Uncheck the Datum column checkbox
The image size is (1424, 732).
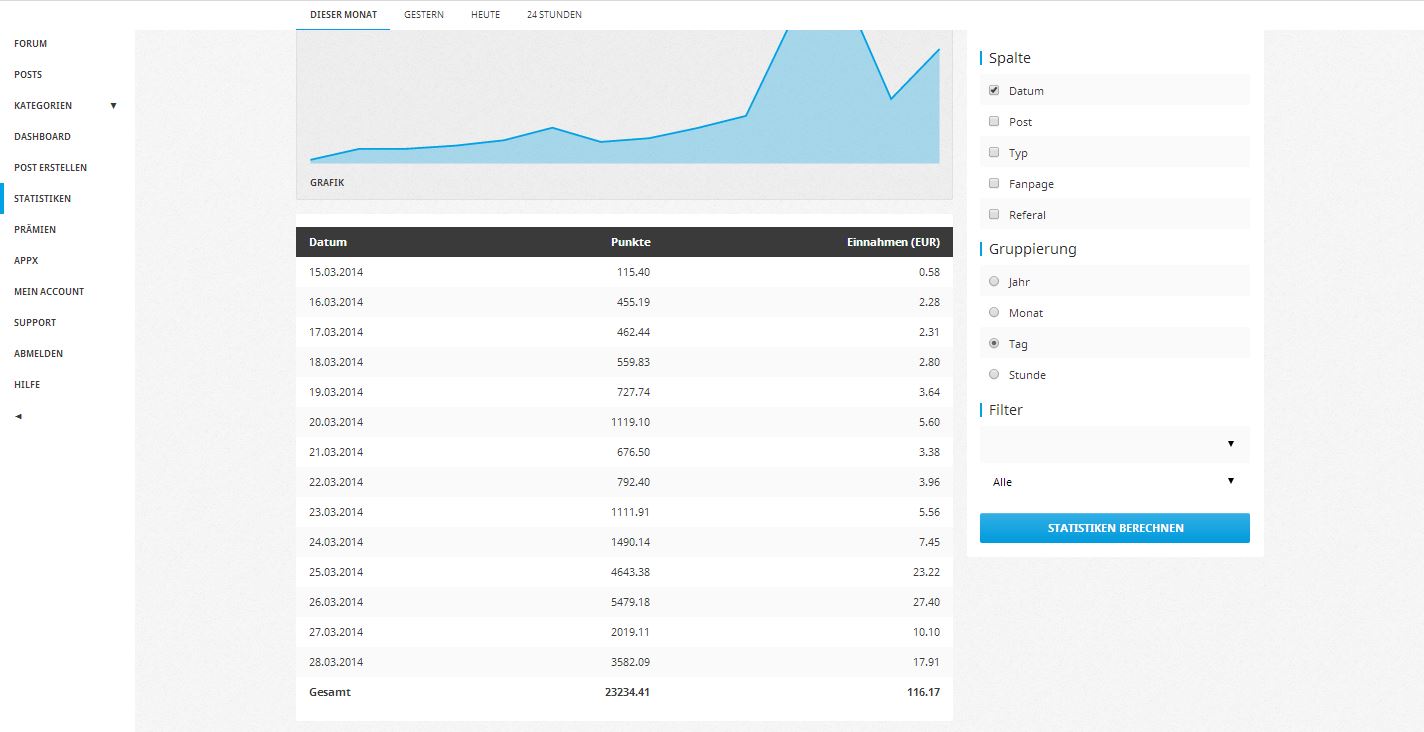(x=994, y=90)
